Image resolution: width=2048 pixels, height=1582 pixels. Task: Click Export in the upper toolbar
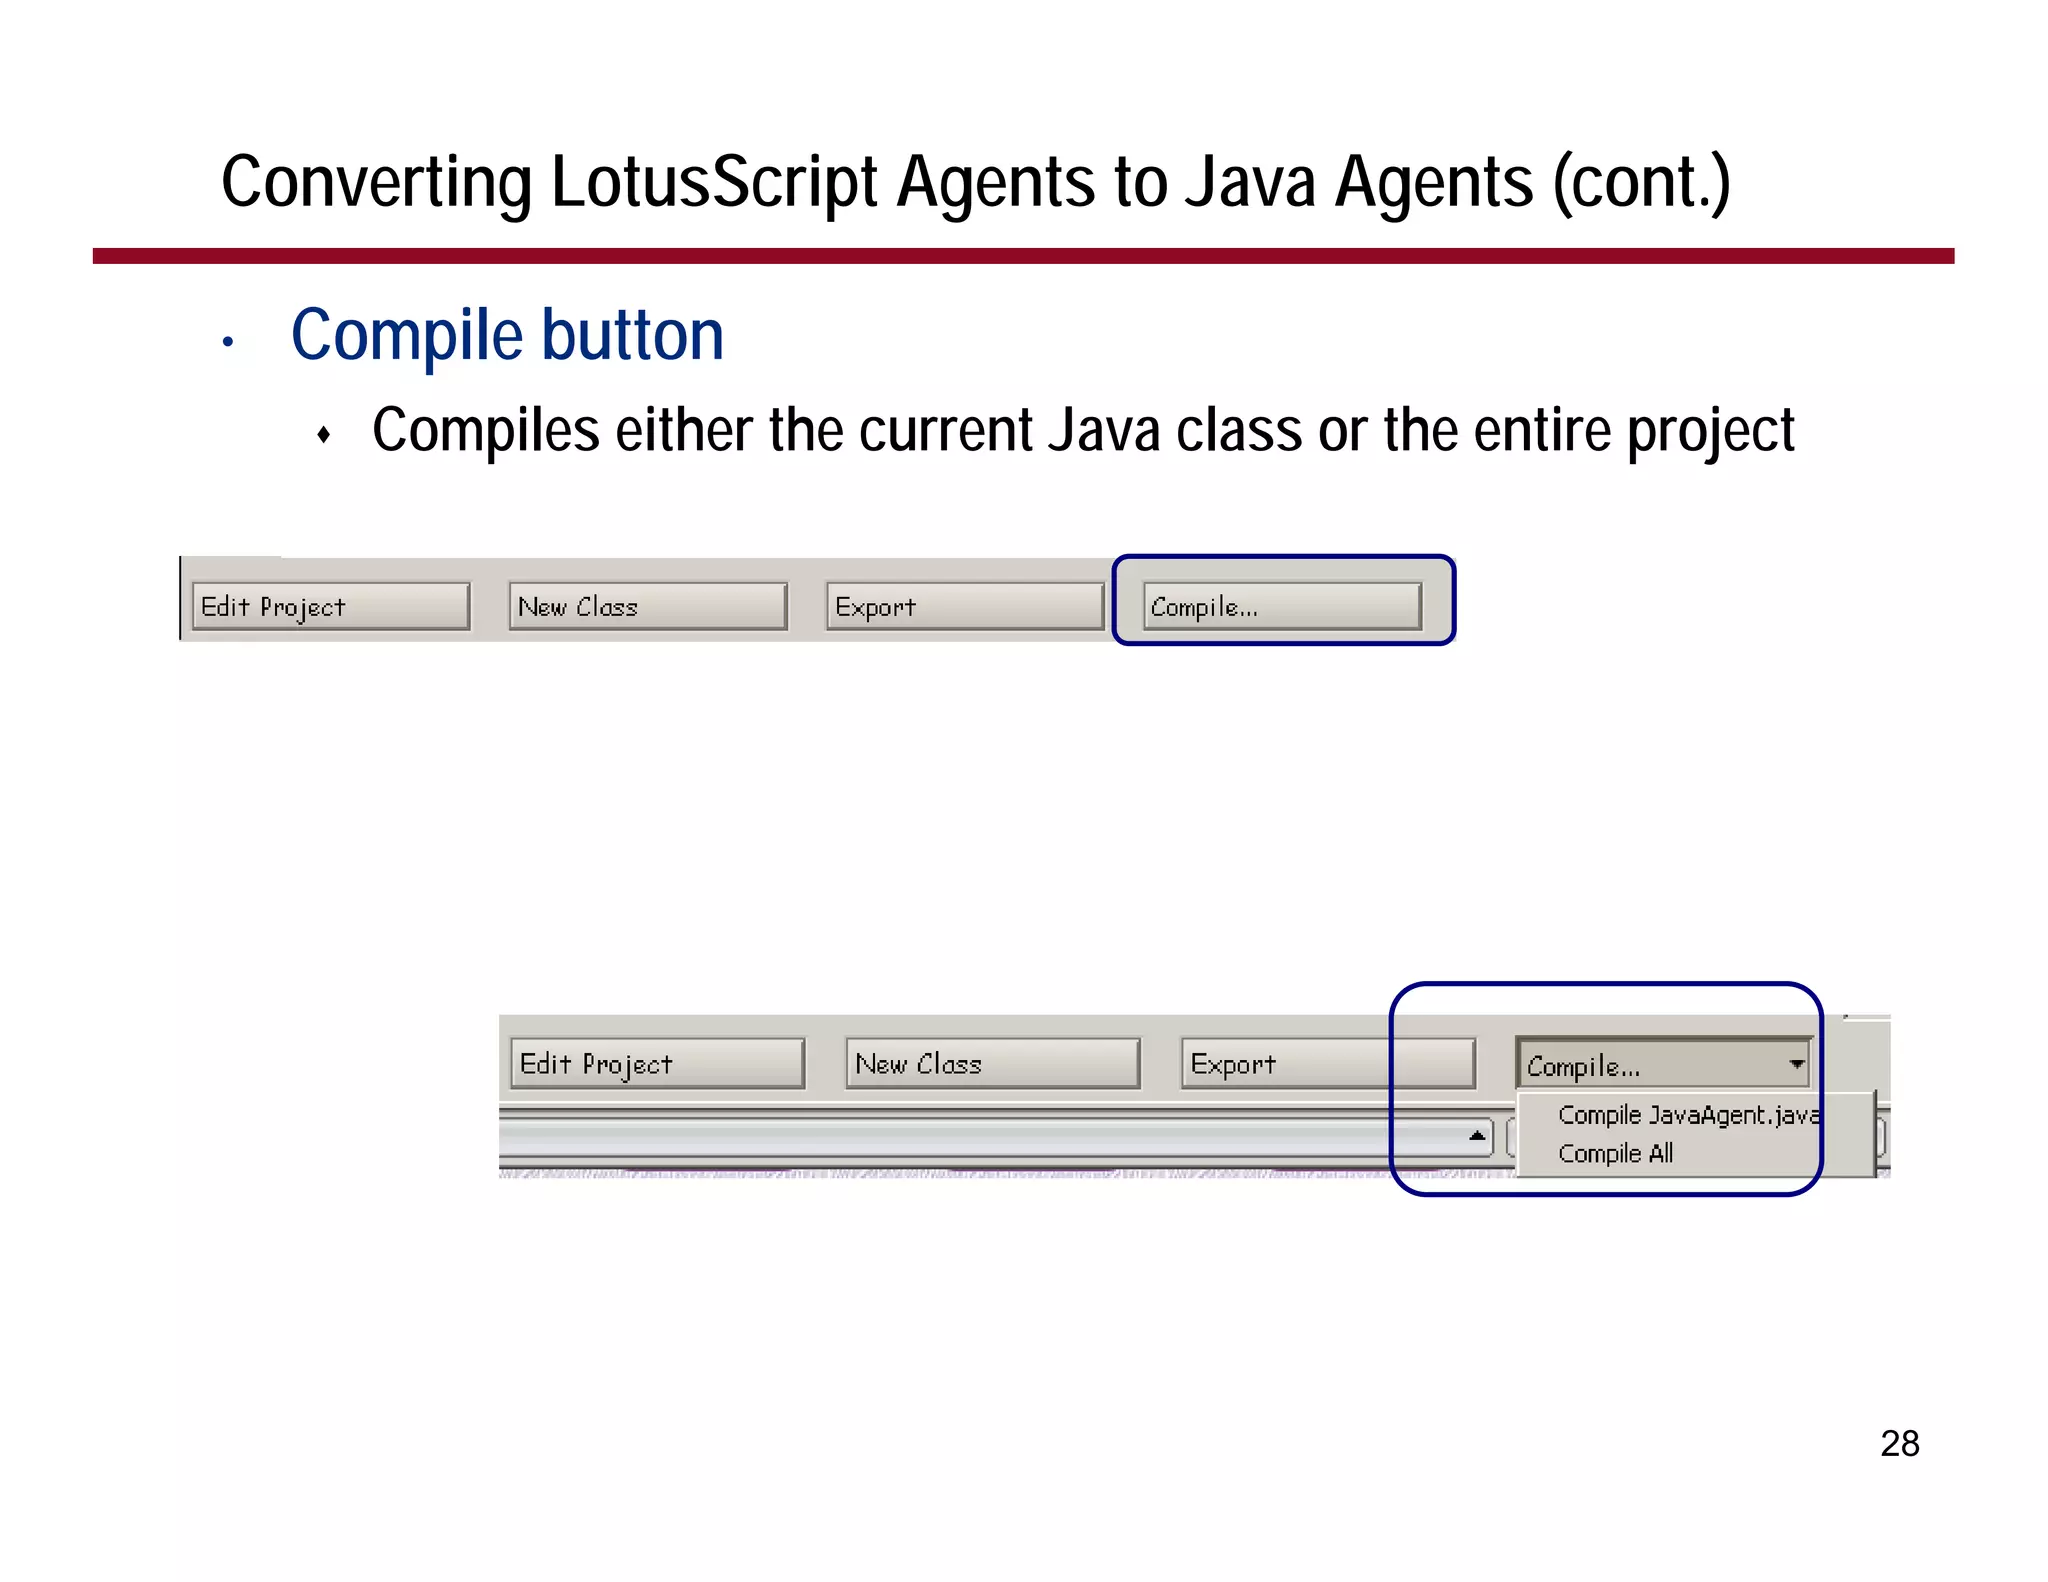[965, 606]
